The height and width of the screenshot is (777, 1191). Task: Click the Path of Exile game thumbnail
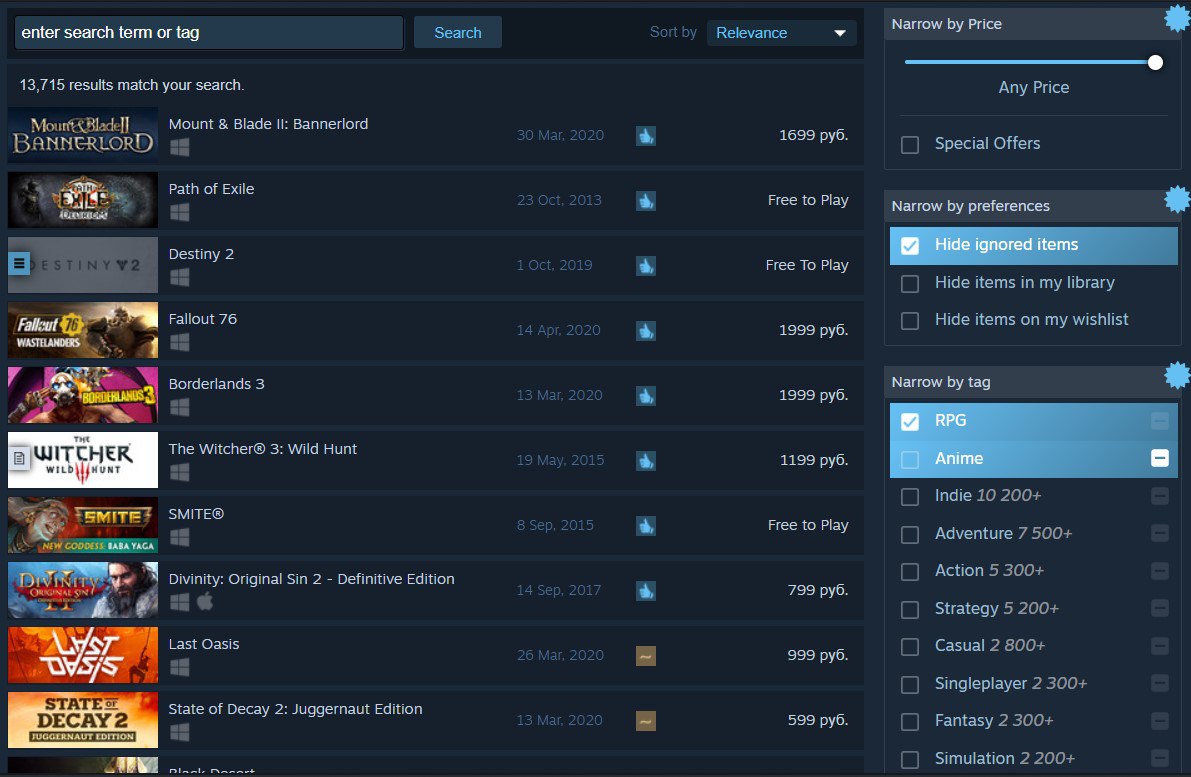tap(83, 200)
